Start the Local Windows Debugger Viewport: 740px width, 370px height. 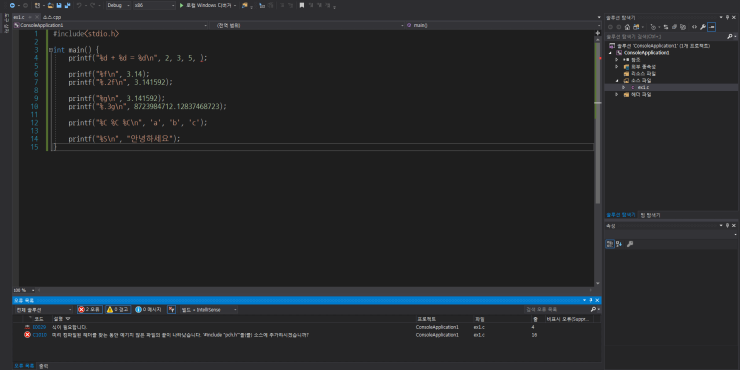[x=208, y=5]
